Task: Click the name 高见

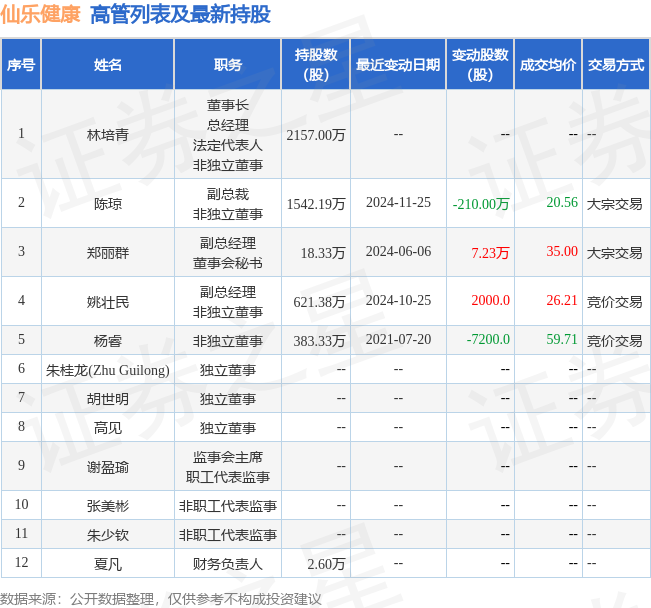Action: (108, 428)
